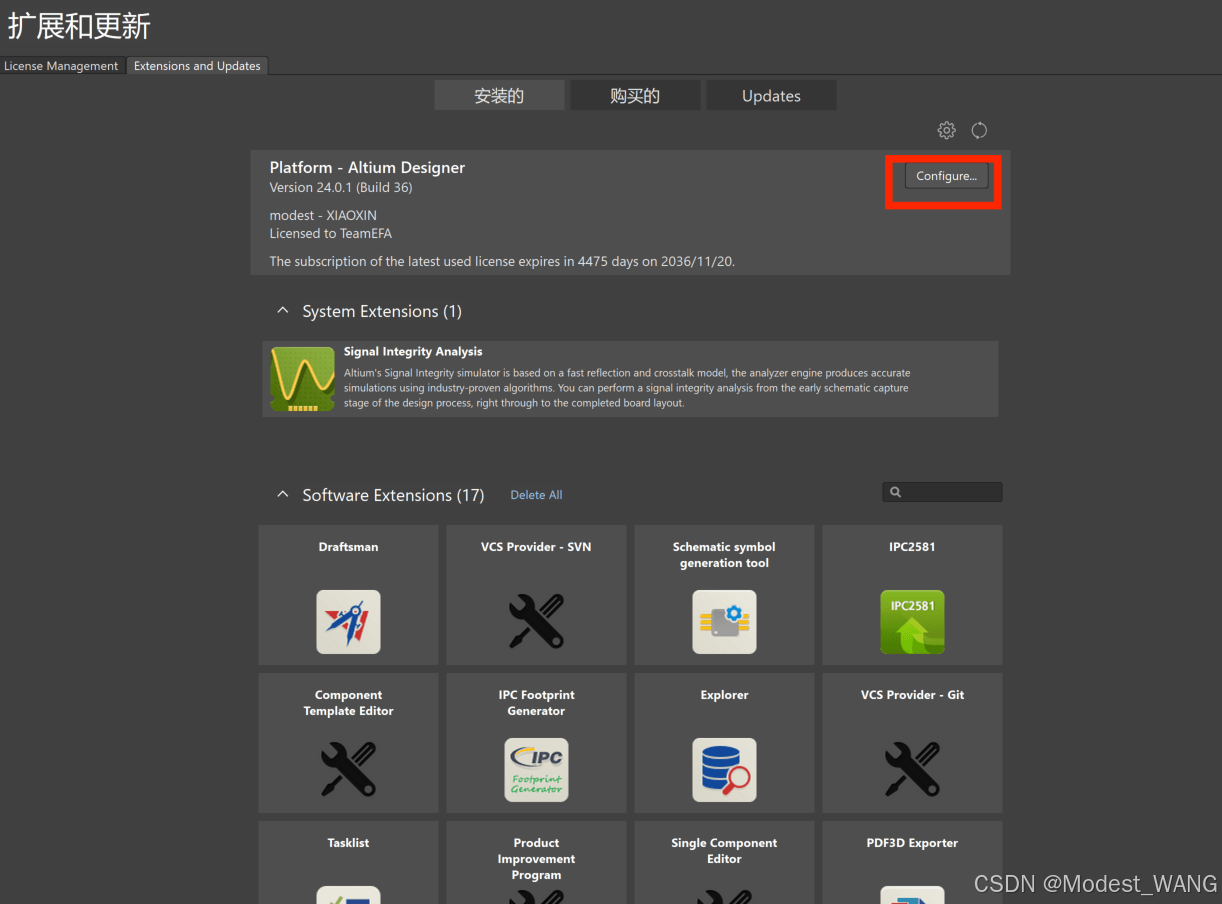Open the Updates tab

coord(771,96)
